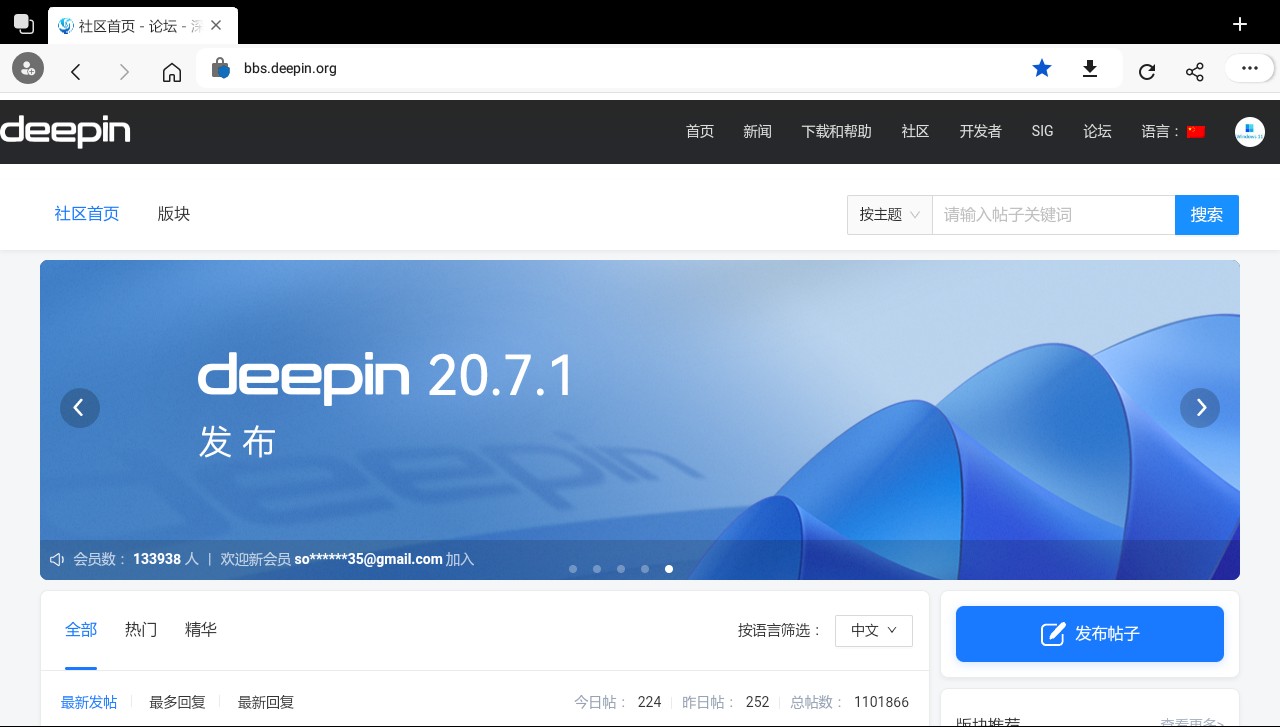This screenshot has height=727, width=1280.
Task: Open 新闻 in the top navigation
Action: [x=758, y=131]
